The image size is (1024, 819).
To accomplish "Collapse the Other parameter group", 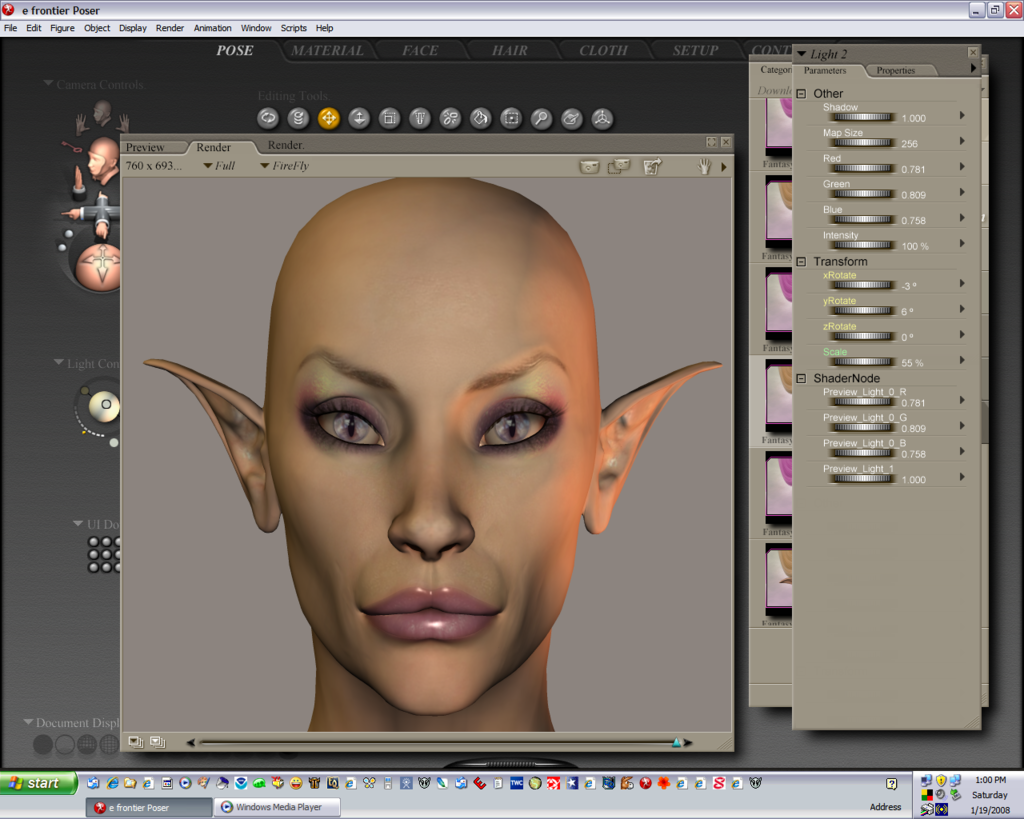I will coord(801,94).
